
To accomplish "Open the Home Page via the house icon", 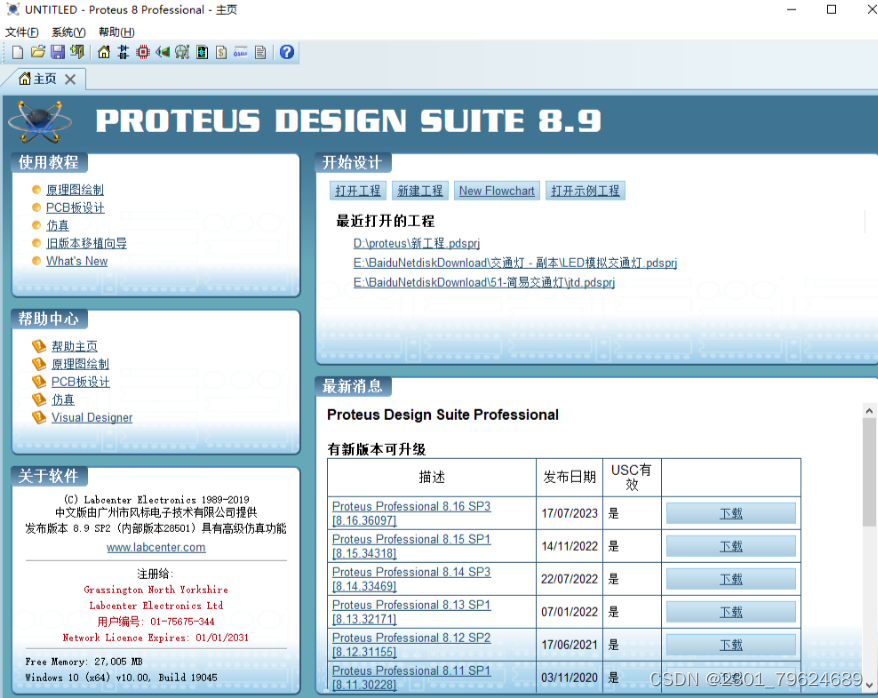I will 103,52.
